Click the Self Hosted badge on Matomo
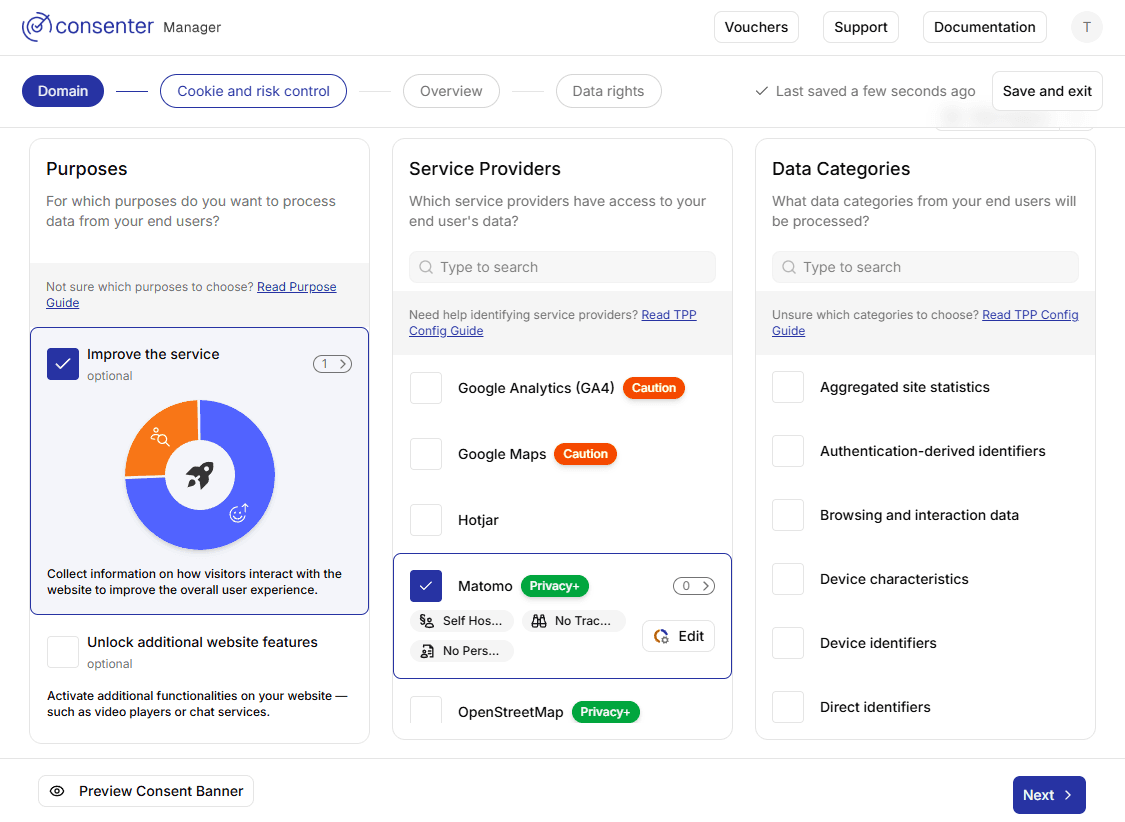Screen dimensions: 1125x822 (x=462, y=620)
